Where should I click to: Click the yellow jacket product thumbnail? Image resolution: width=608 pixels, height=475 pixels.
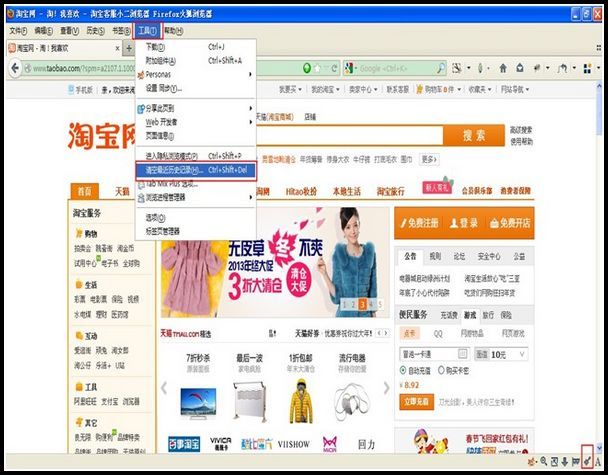tap(301, 401)
